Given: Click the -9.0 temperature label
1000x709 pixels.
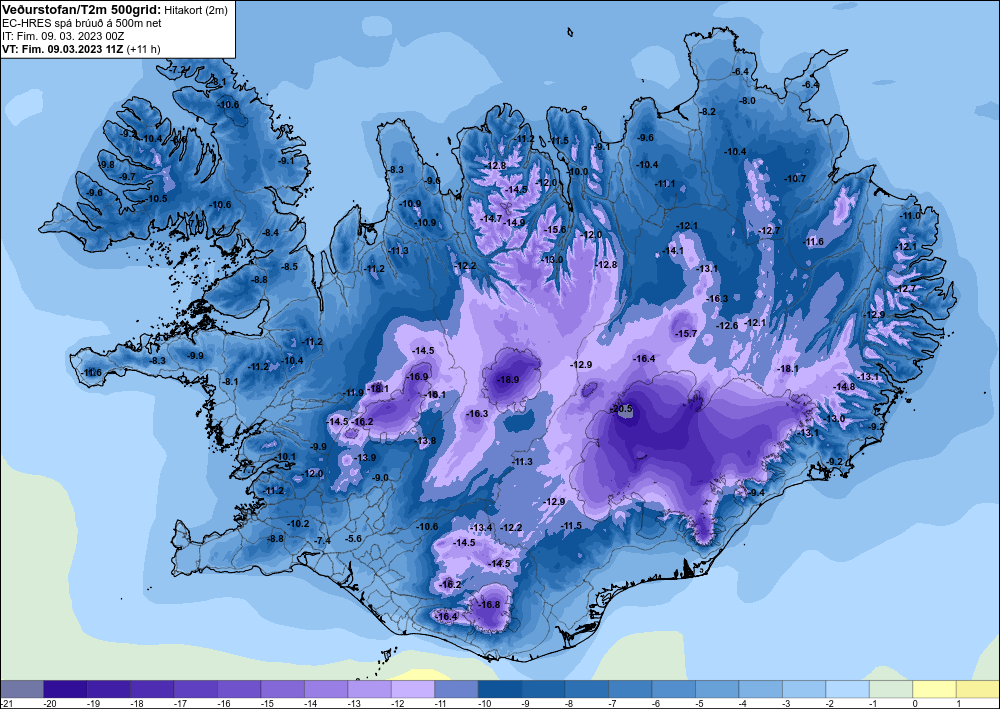Looking at the screenshot, I should tap(380, 478).
